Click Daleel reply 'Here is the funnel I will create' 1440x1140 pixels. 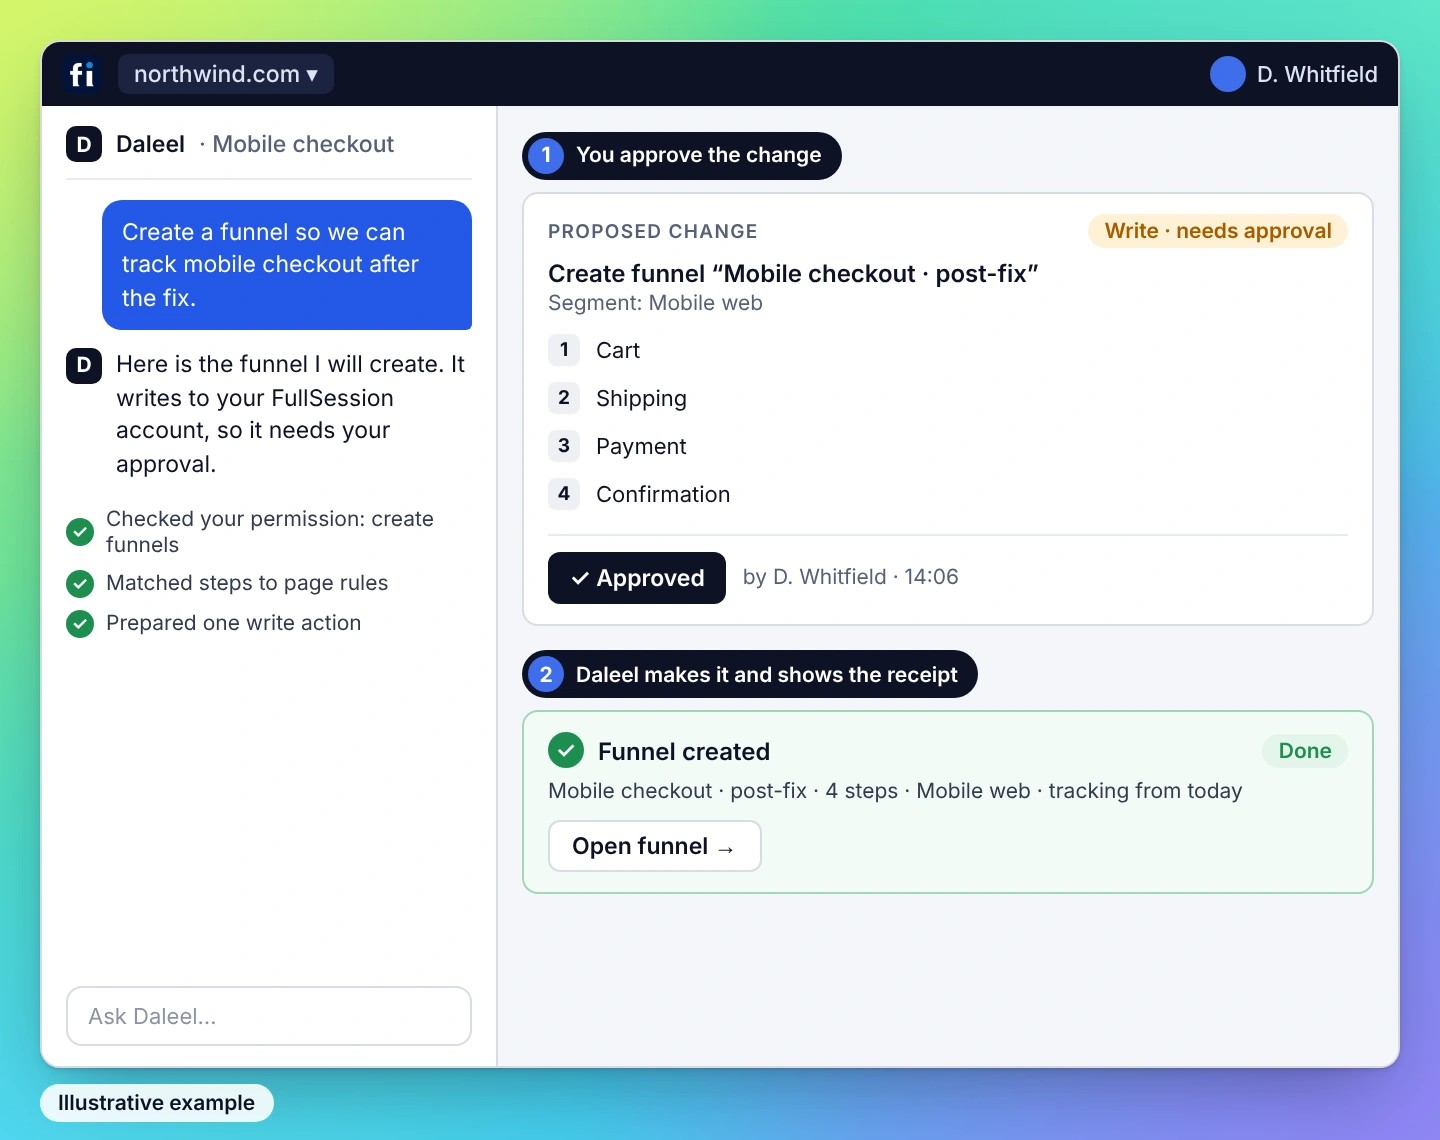(291, 414)
